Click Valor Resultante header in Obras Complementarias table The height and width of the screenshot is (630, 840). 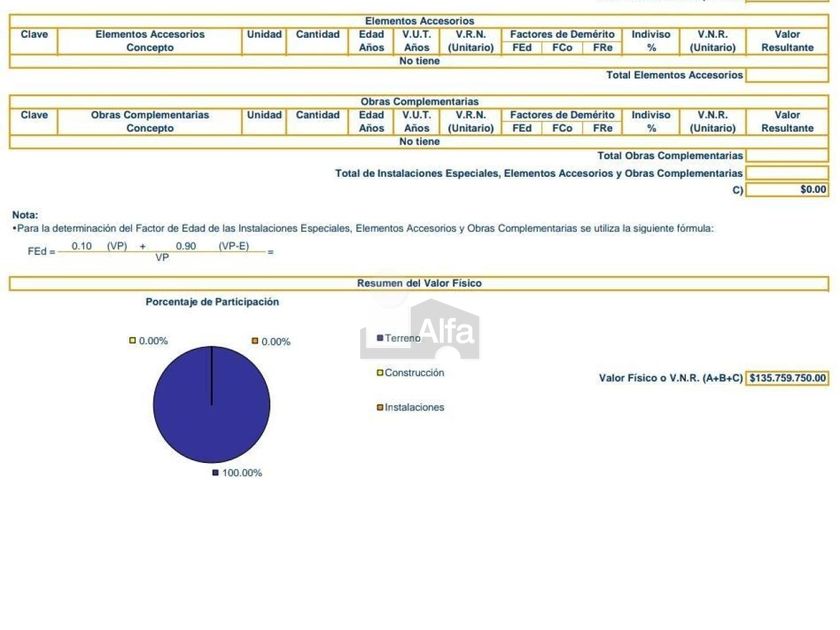(787, 122)
